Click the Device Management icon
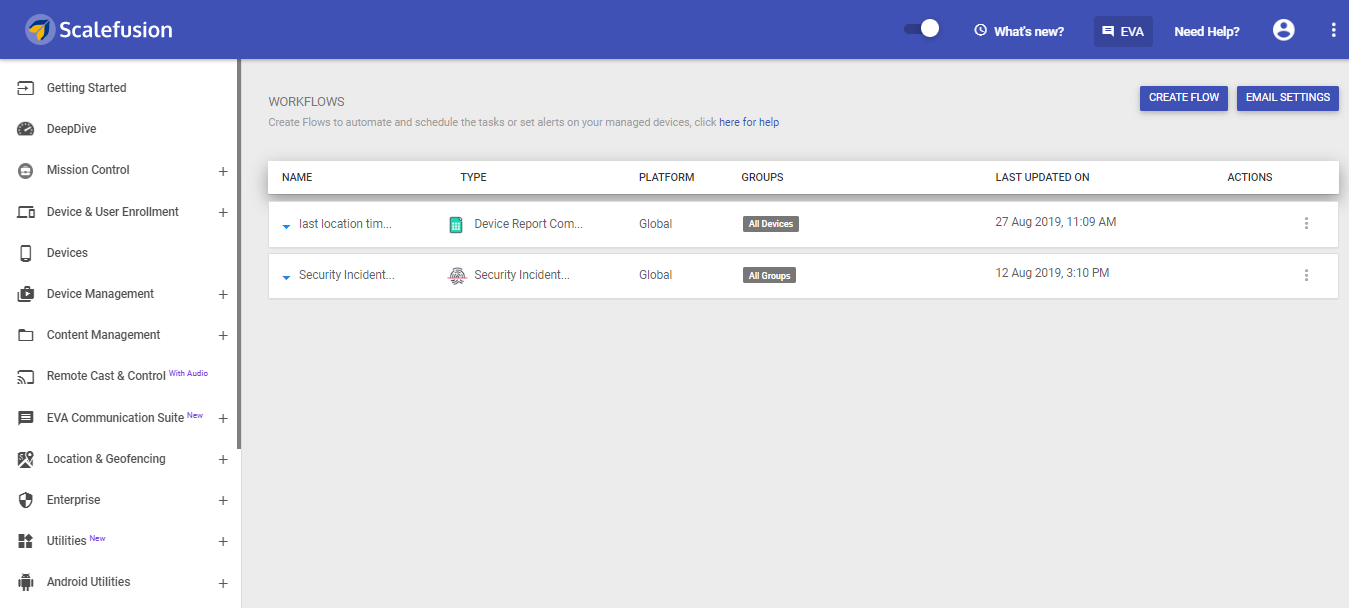The image size is (1349, 608). tap(26, 294)
